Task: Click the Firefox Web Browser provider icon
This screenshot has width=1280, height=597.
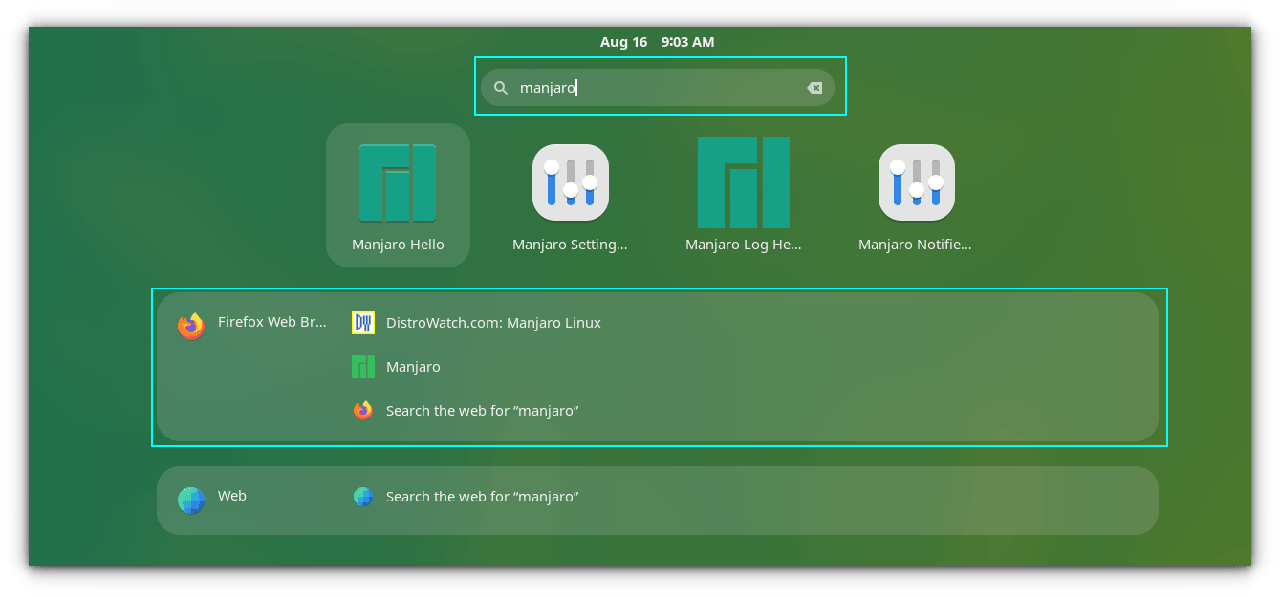Action: click(191, 326)
